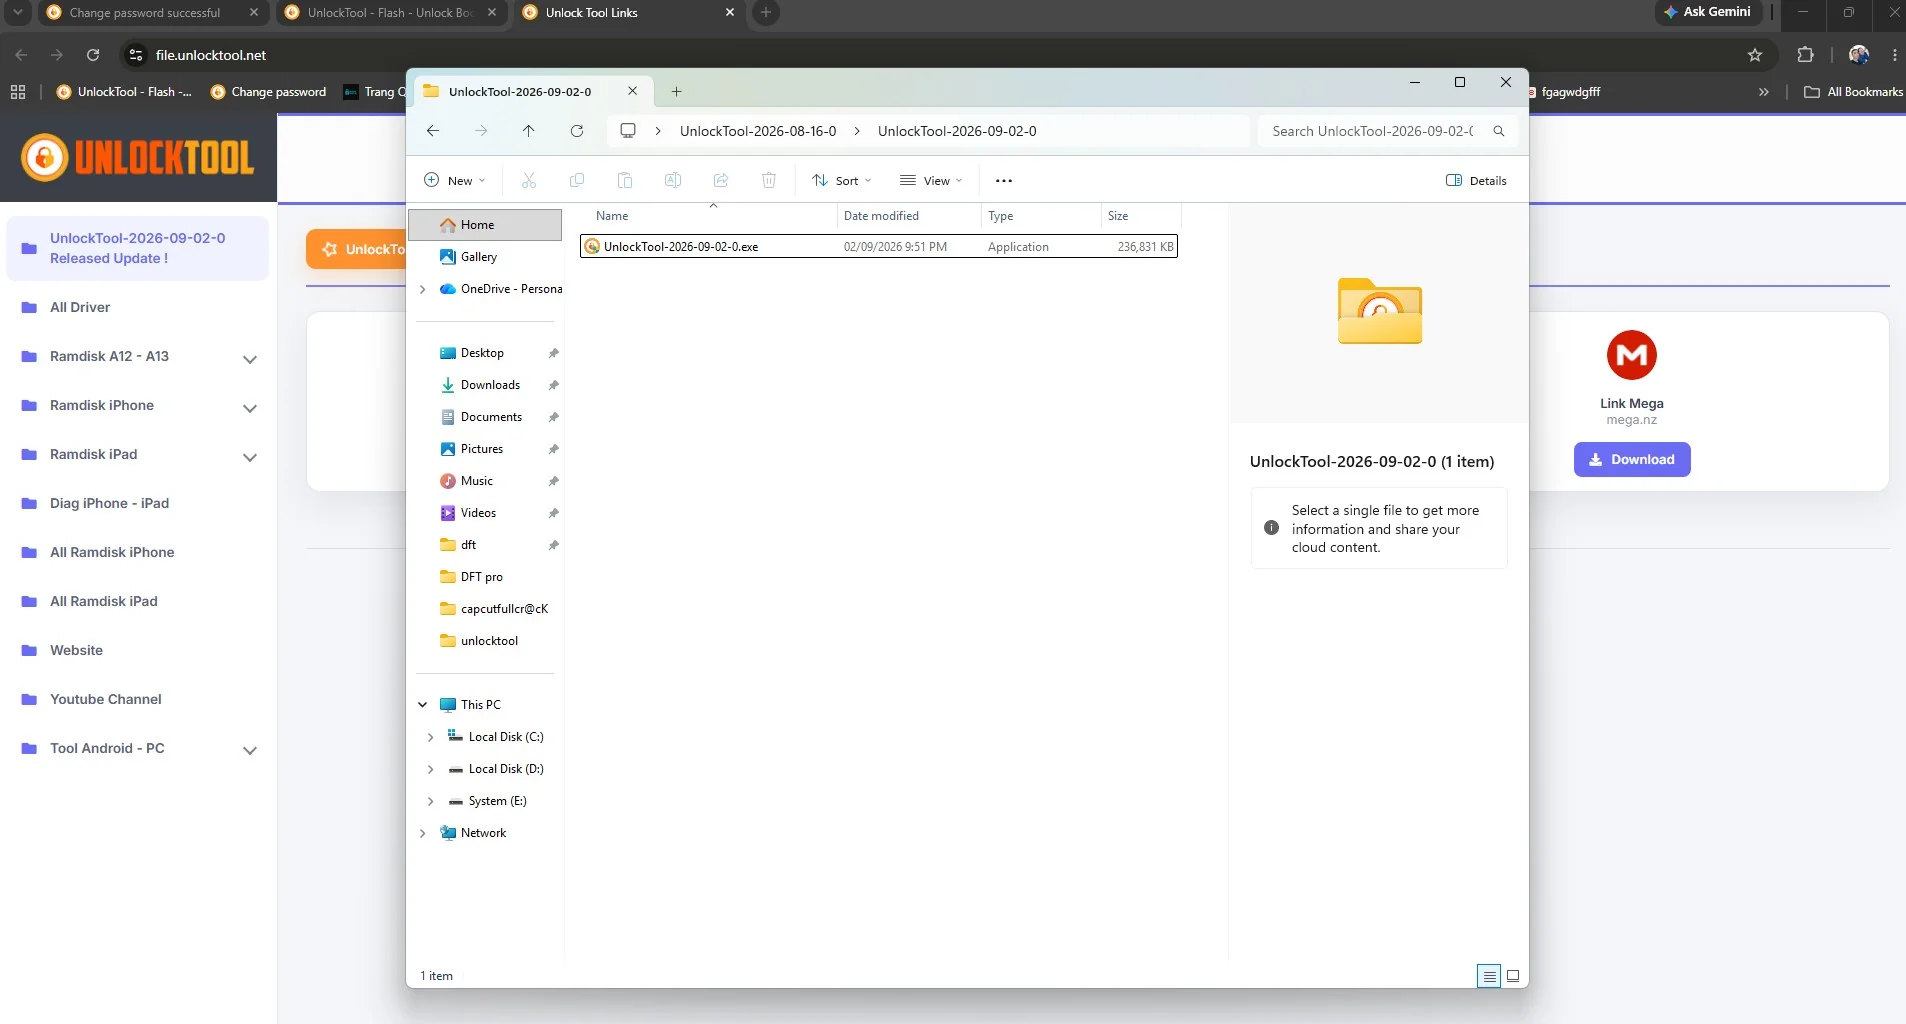Switch to Change password successful tab
Image resolution: width=1906 pixels, height=1024 pixels.
[144, 13]
